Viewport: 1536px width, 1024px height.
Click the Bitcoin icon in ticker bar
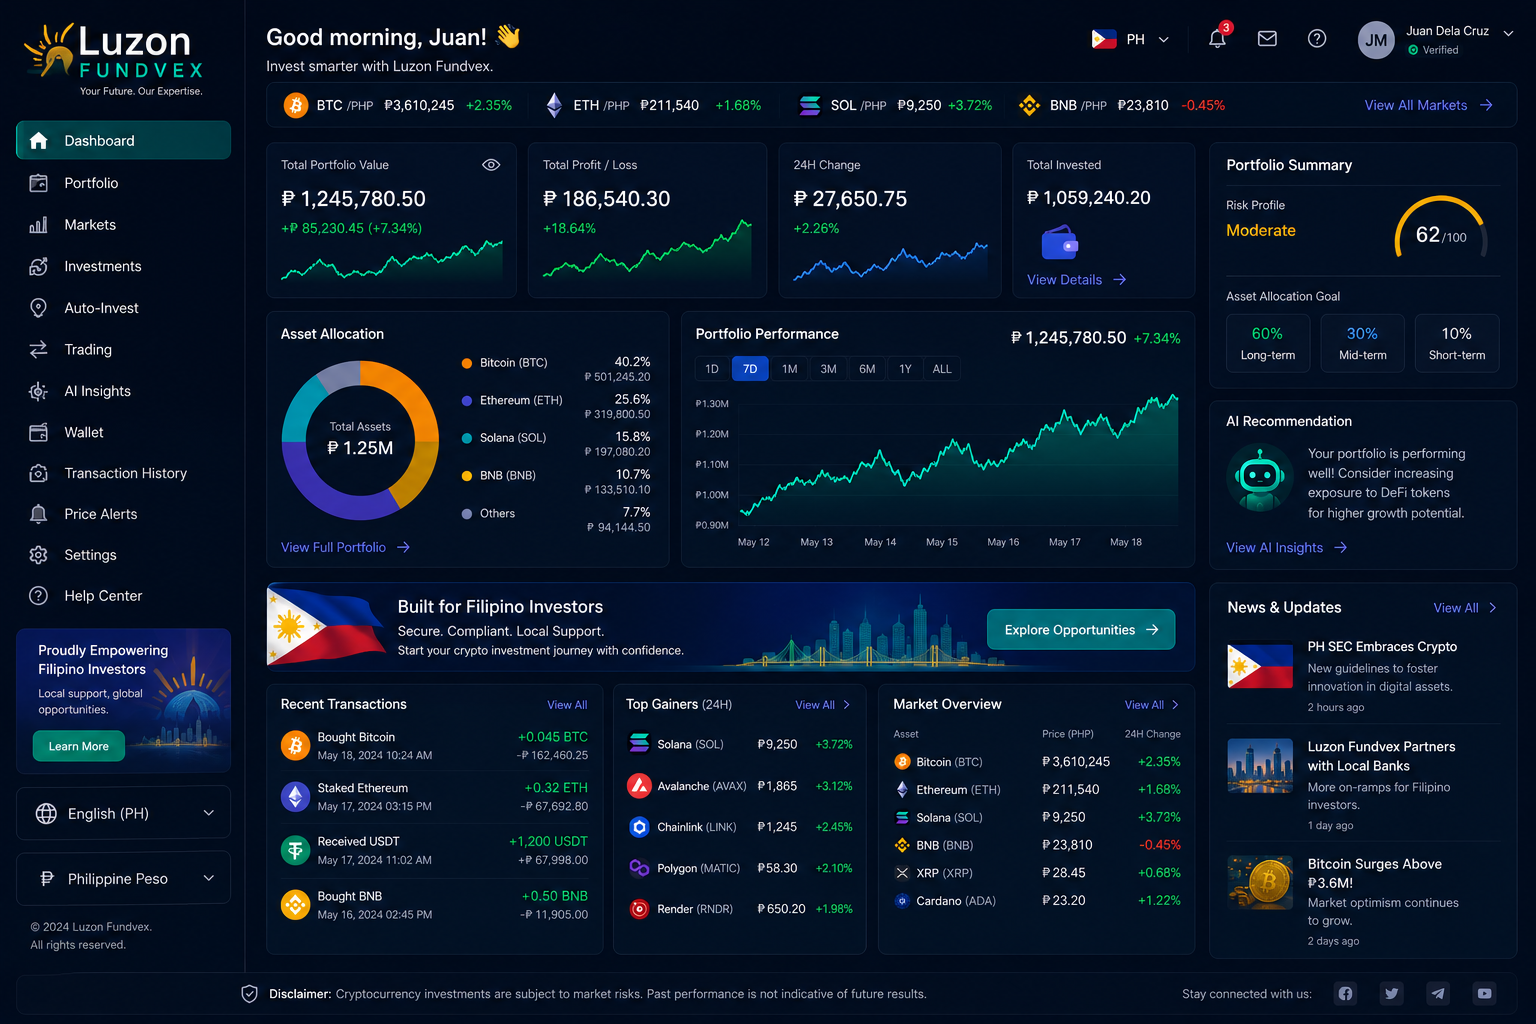(296, 105)
